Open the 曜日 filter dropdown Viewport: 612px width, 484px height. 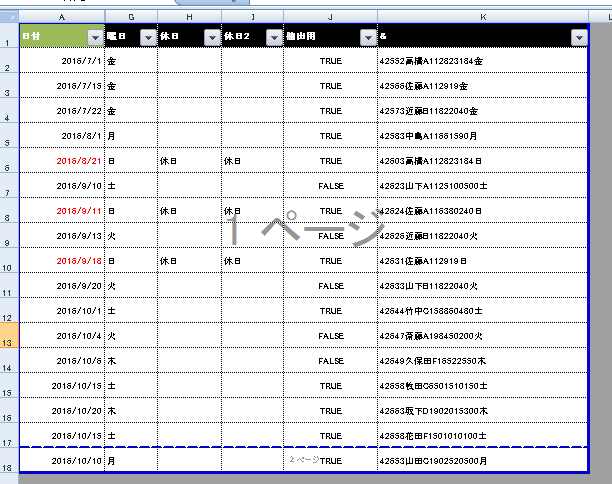(x=148, y=38)
